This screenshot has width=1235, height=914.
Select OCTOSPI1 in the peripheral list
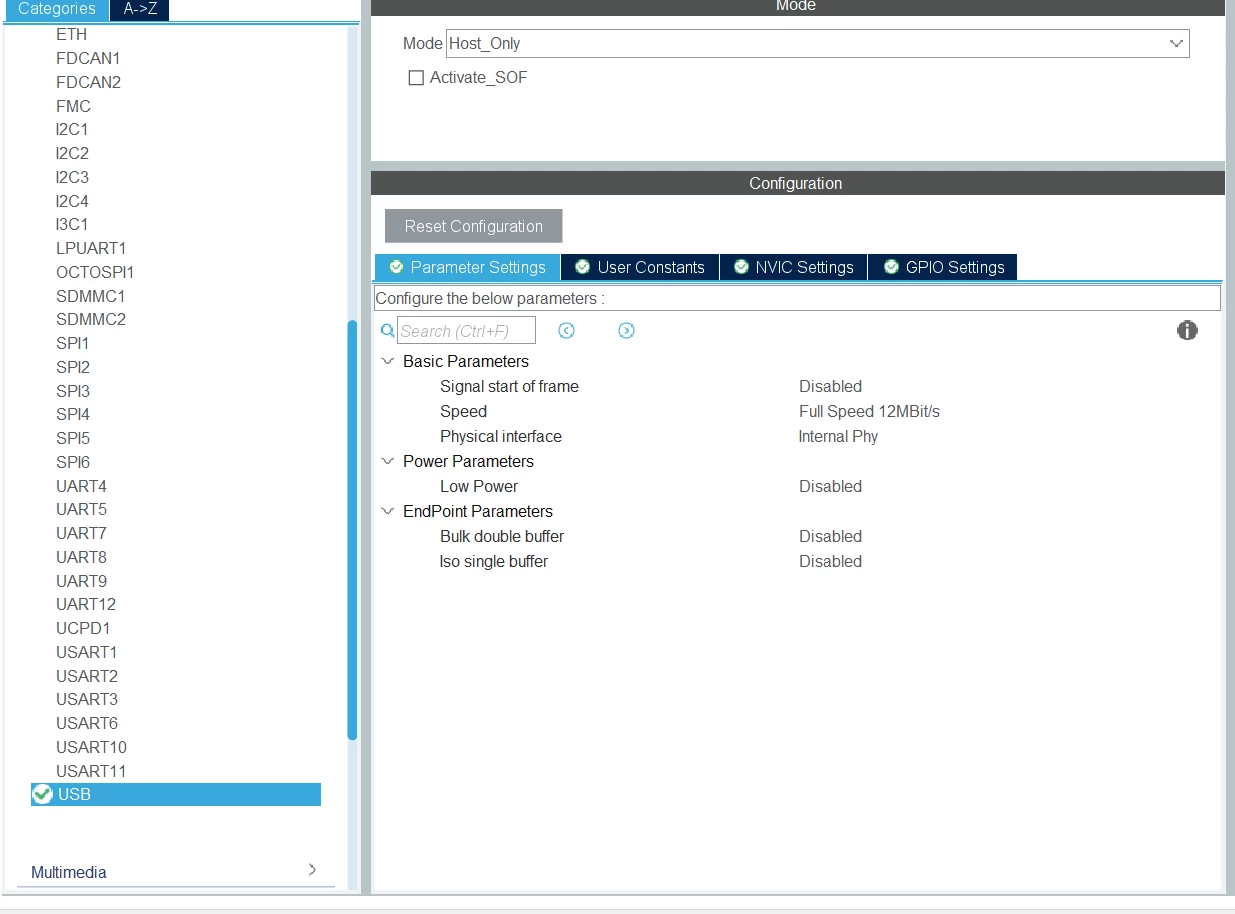coord(95,272)
